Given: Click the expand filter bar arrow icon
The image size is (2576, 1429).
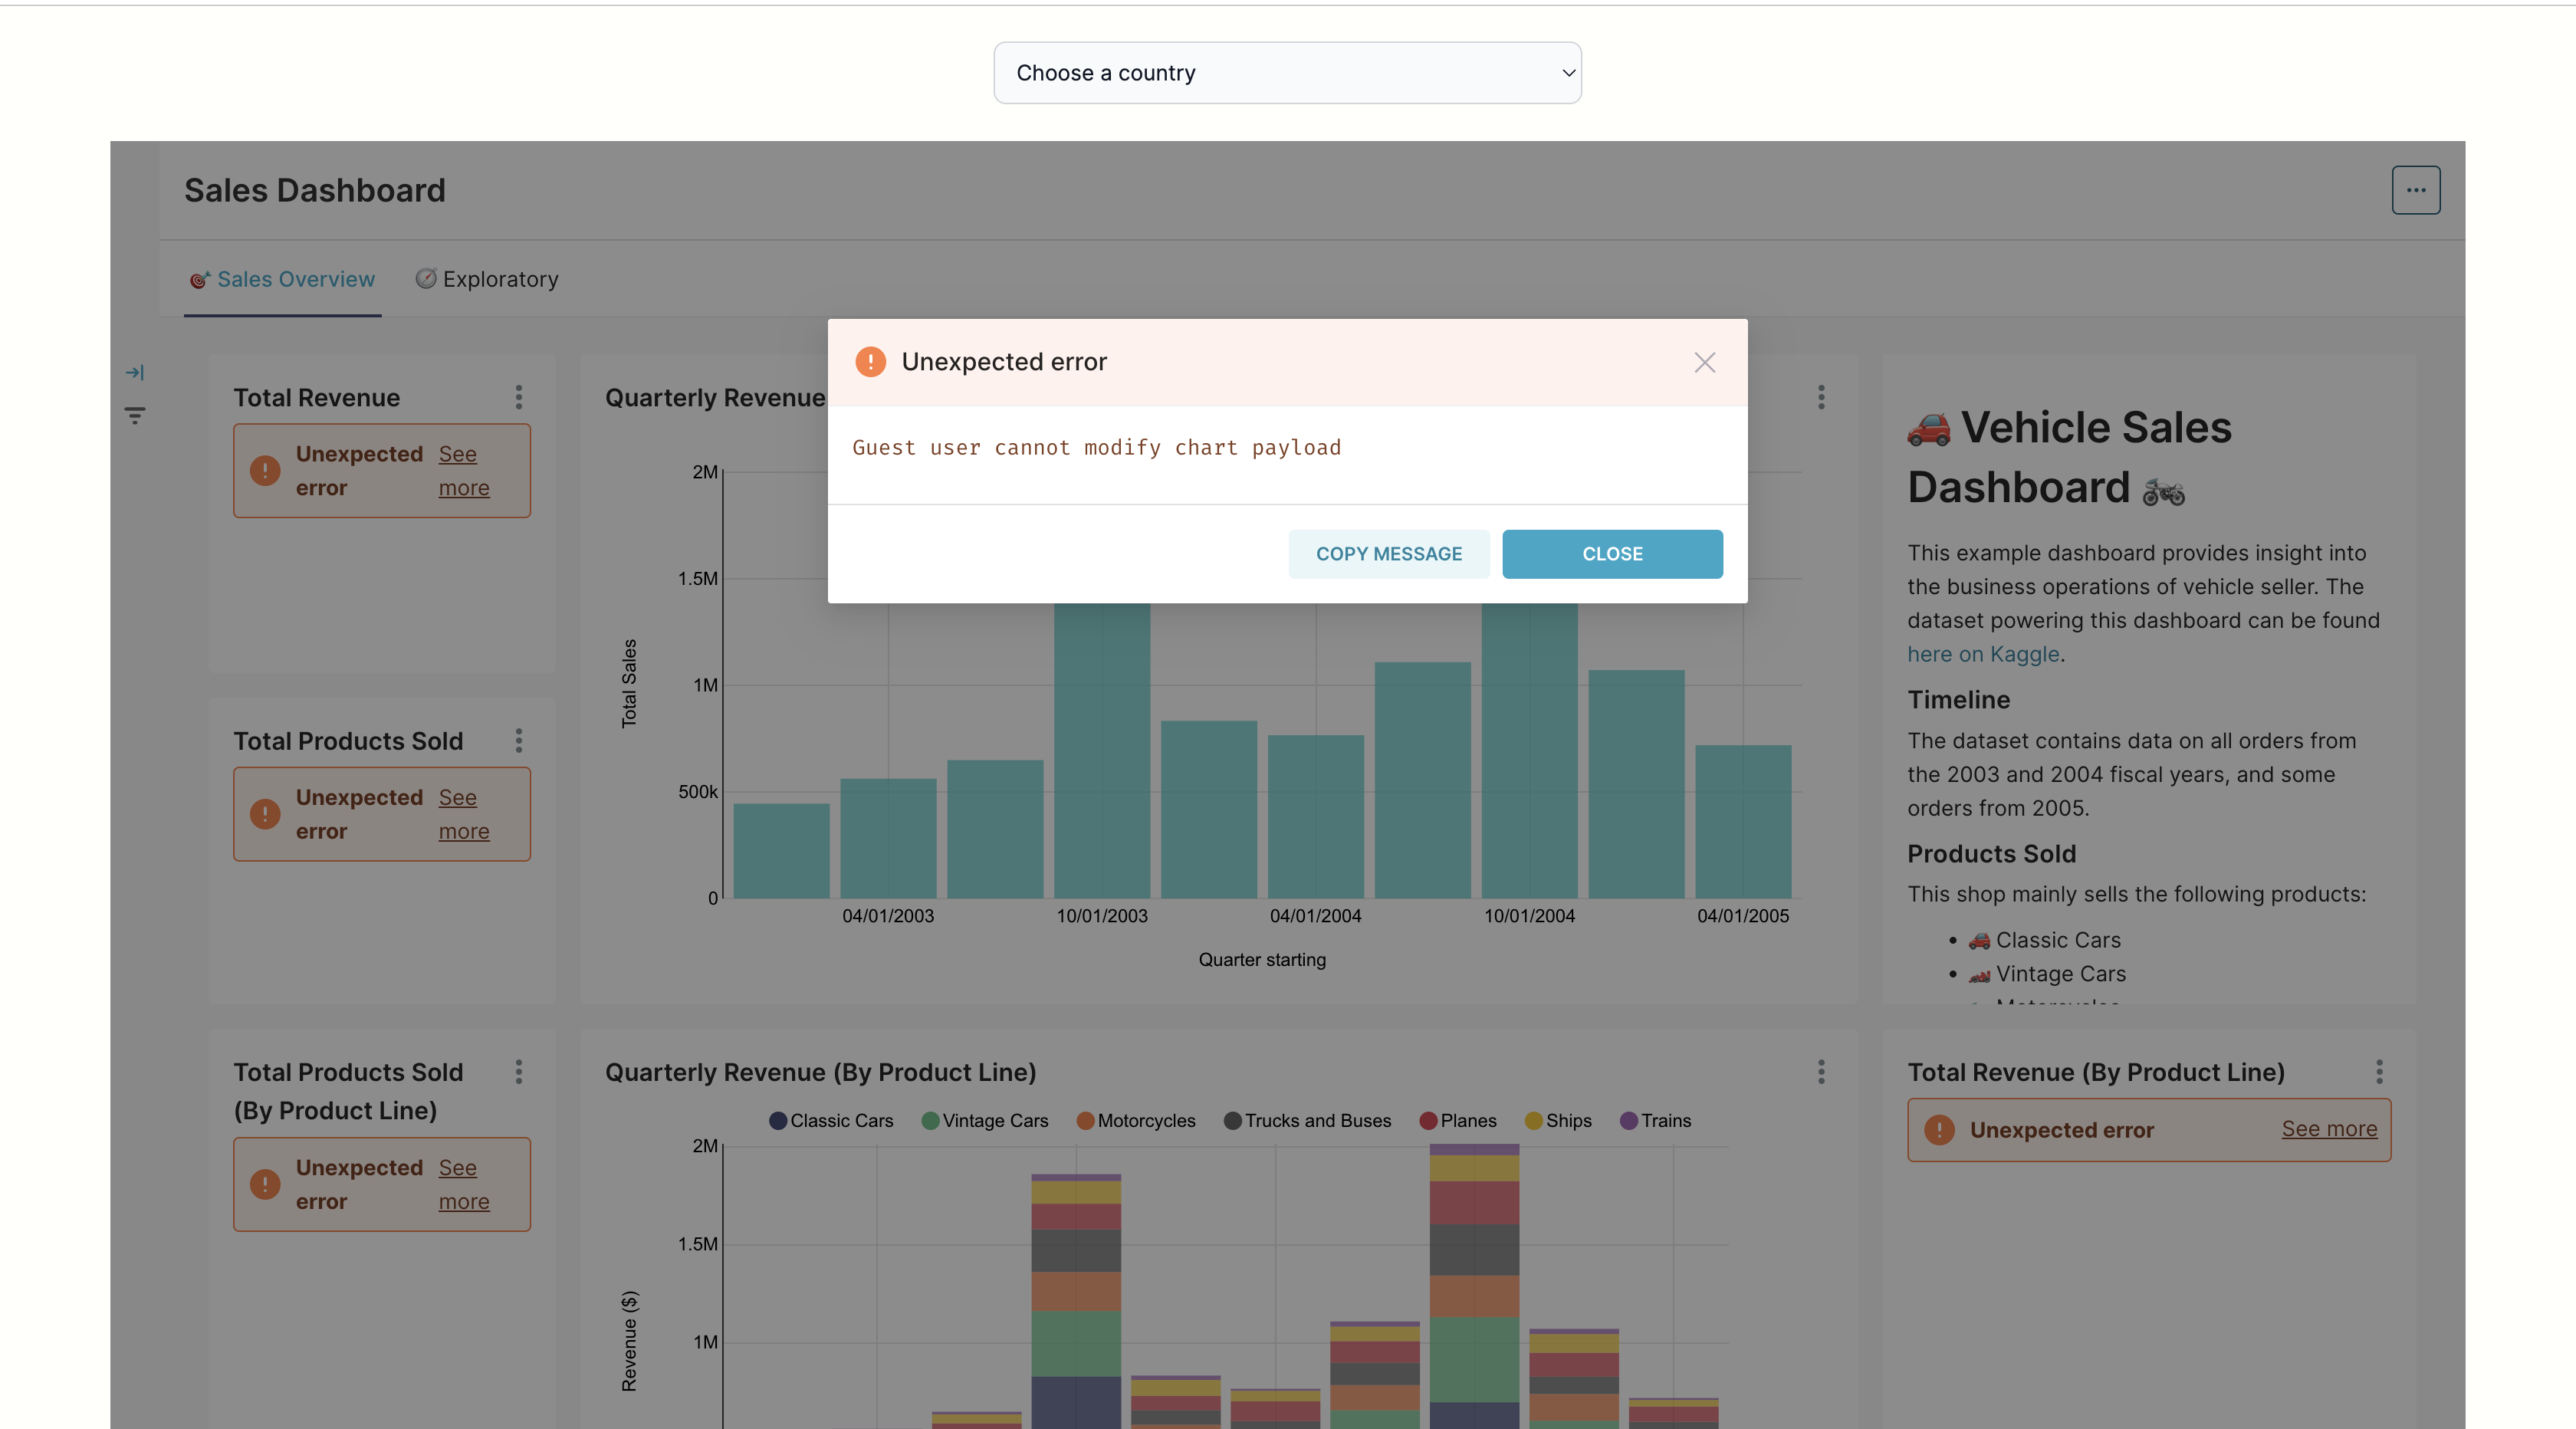Looking at the screenshot, I should point(135,372).
